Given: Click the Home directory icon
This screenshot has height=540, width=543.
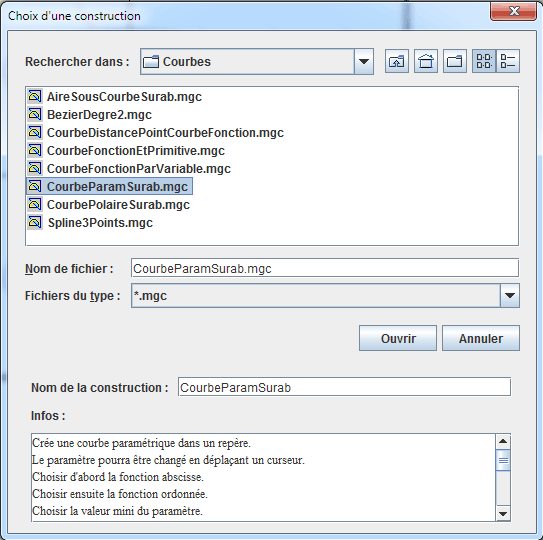Looking at the screenshot, I should click(426, 62).
